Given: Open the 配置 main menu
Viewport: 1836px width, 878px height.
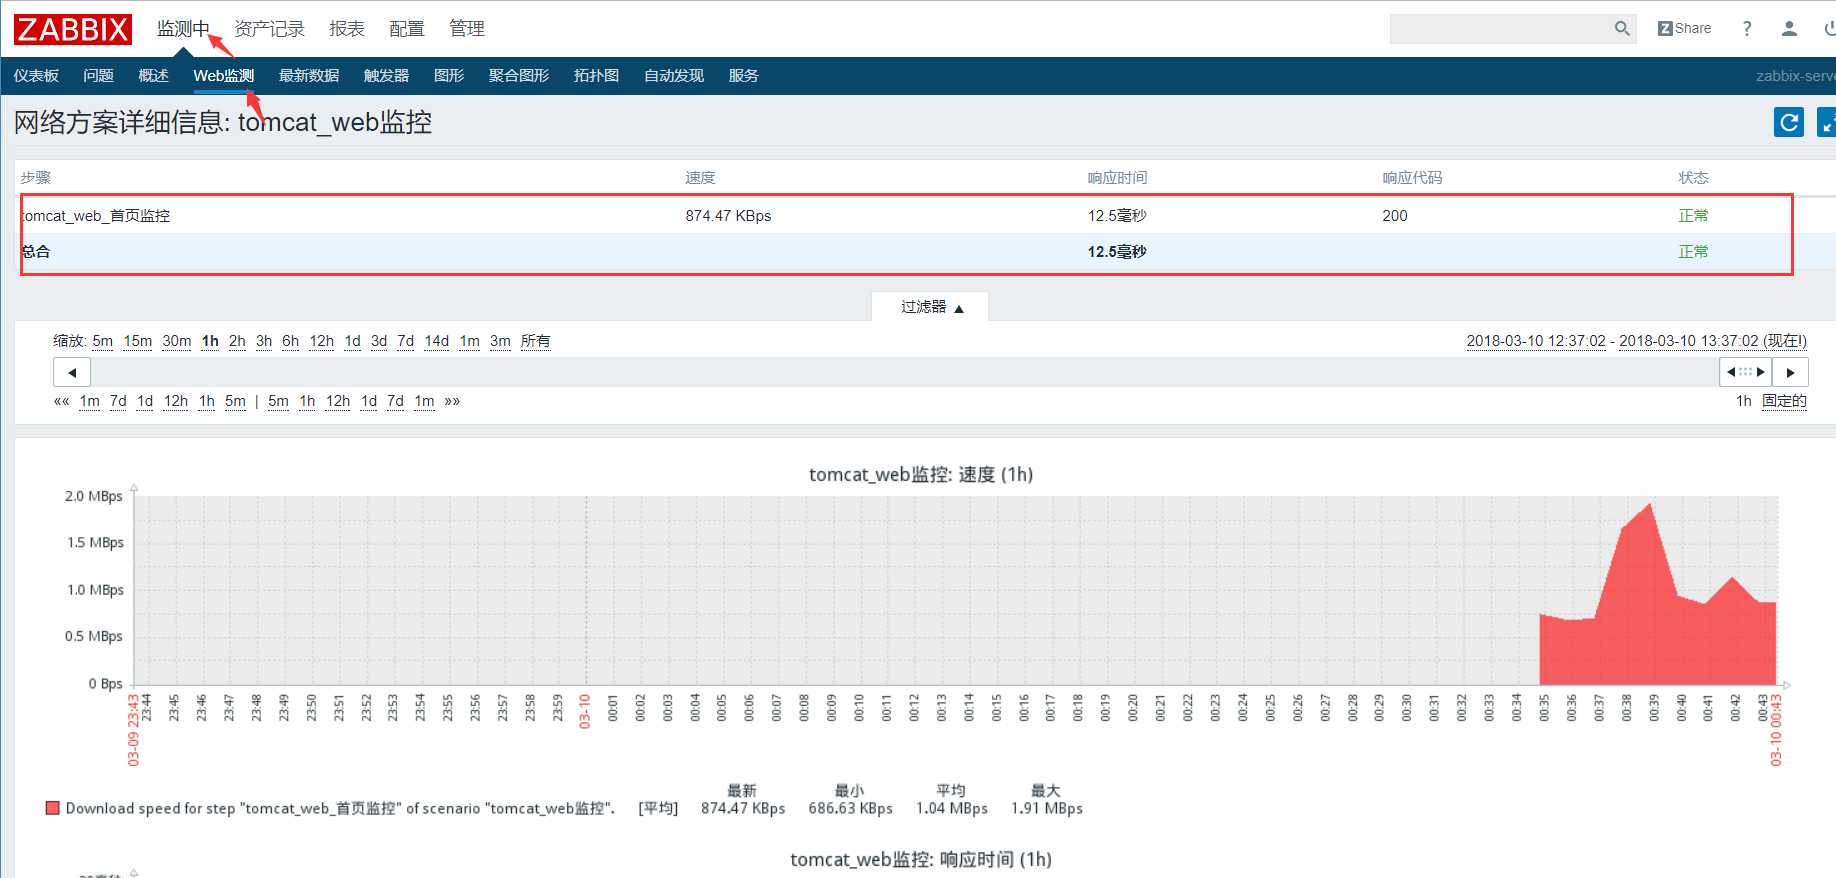Looking at the screenshot, I should click(x=407, y=29).
